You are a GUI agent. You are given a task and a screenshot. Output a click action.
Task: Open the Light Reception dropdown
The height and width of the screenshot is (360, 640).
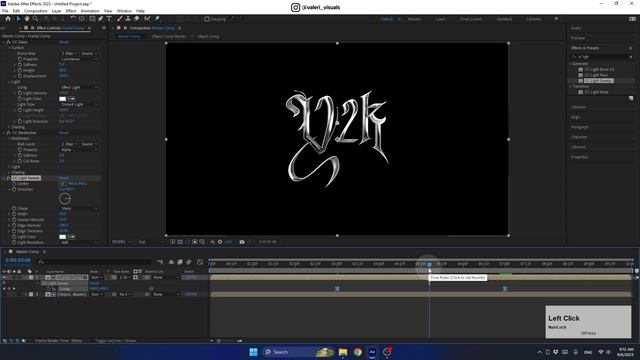coord(79,242)
